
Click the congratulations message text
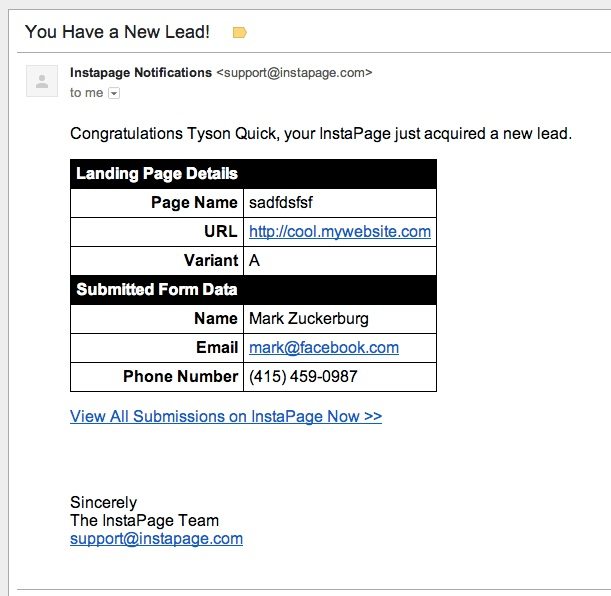click(321, 134)
